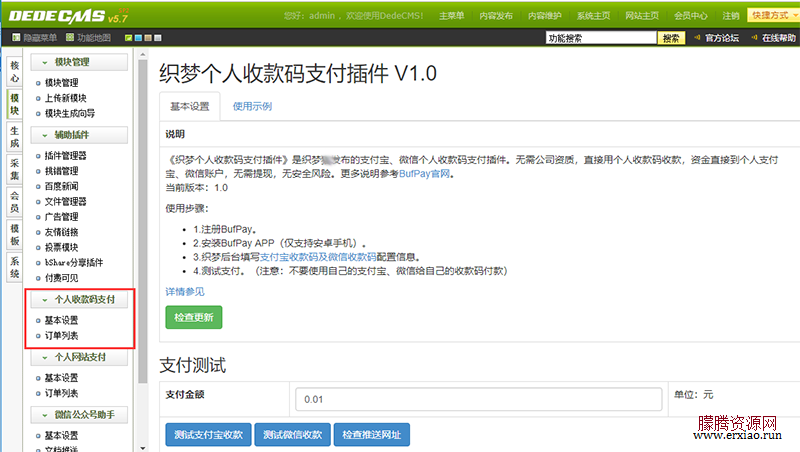Open 插件管理器 sidebar item
The height and width of the screenshot is (452, 800).
click(x=65, y=156)
